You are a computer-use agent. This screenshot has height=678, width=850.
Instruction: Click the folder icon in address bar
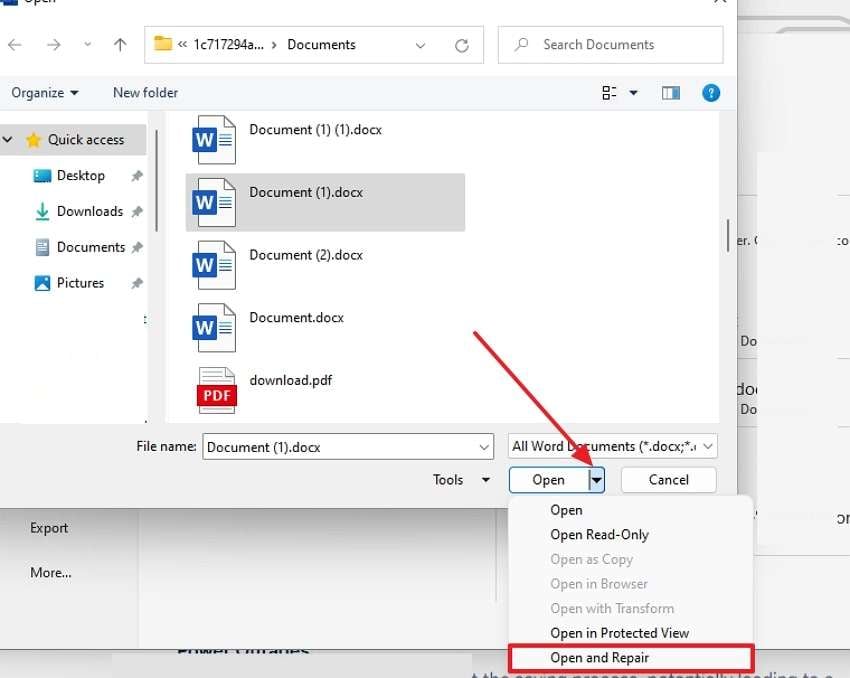[163, 43]
